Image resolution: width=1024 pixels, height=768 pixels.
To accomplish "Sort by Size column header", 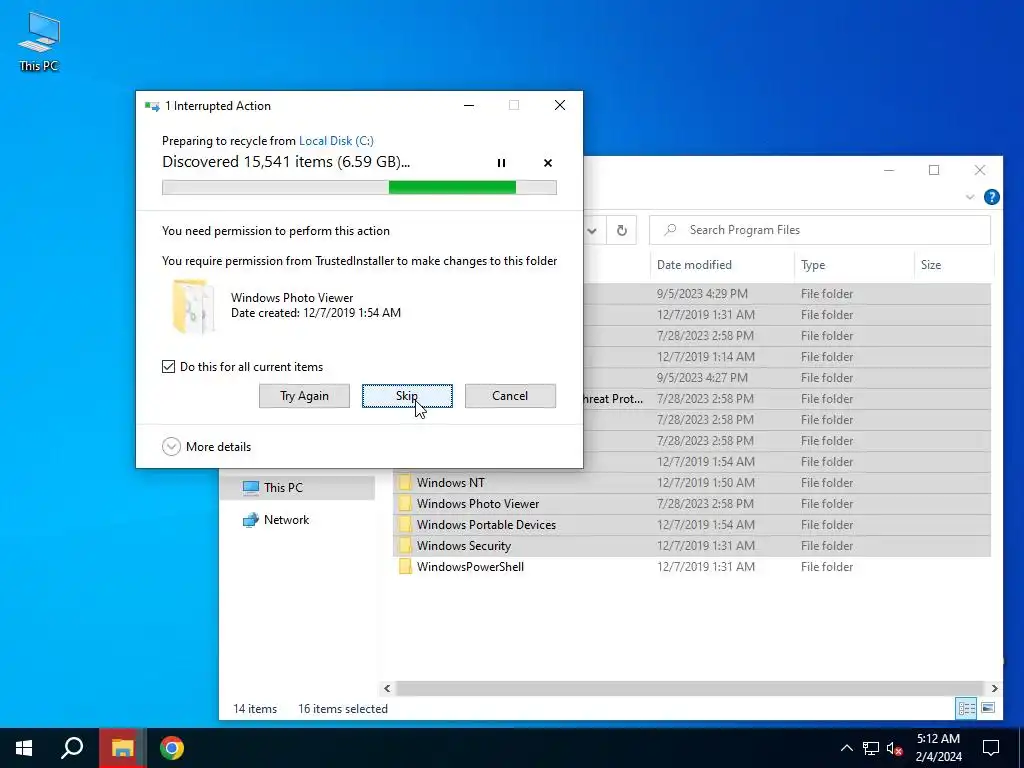I will click(953, 264).
